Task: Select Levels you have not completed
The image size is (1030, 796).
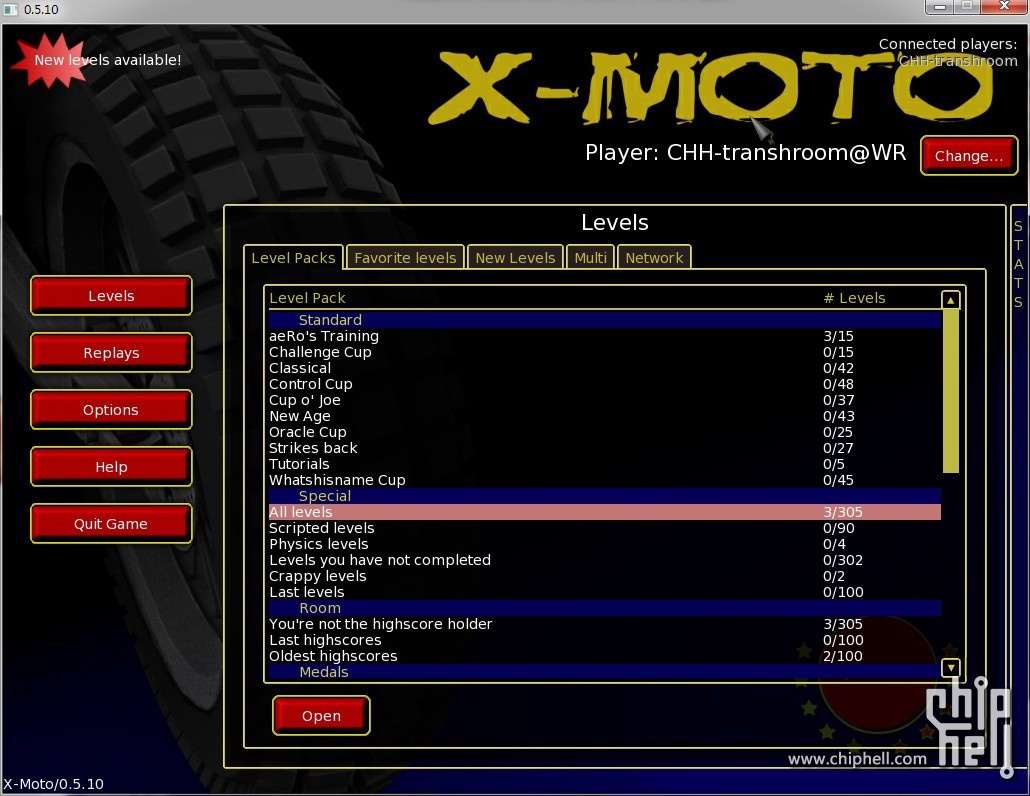Action: pyautogui.click(x=604, y=560)
